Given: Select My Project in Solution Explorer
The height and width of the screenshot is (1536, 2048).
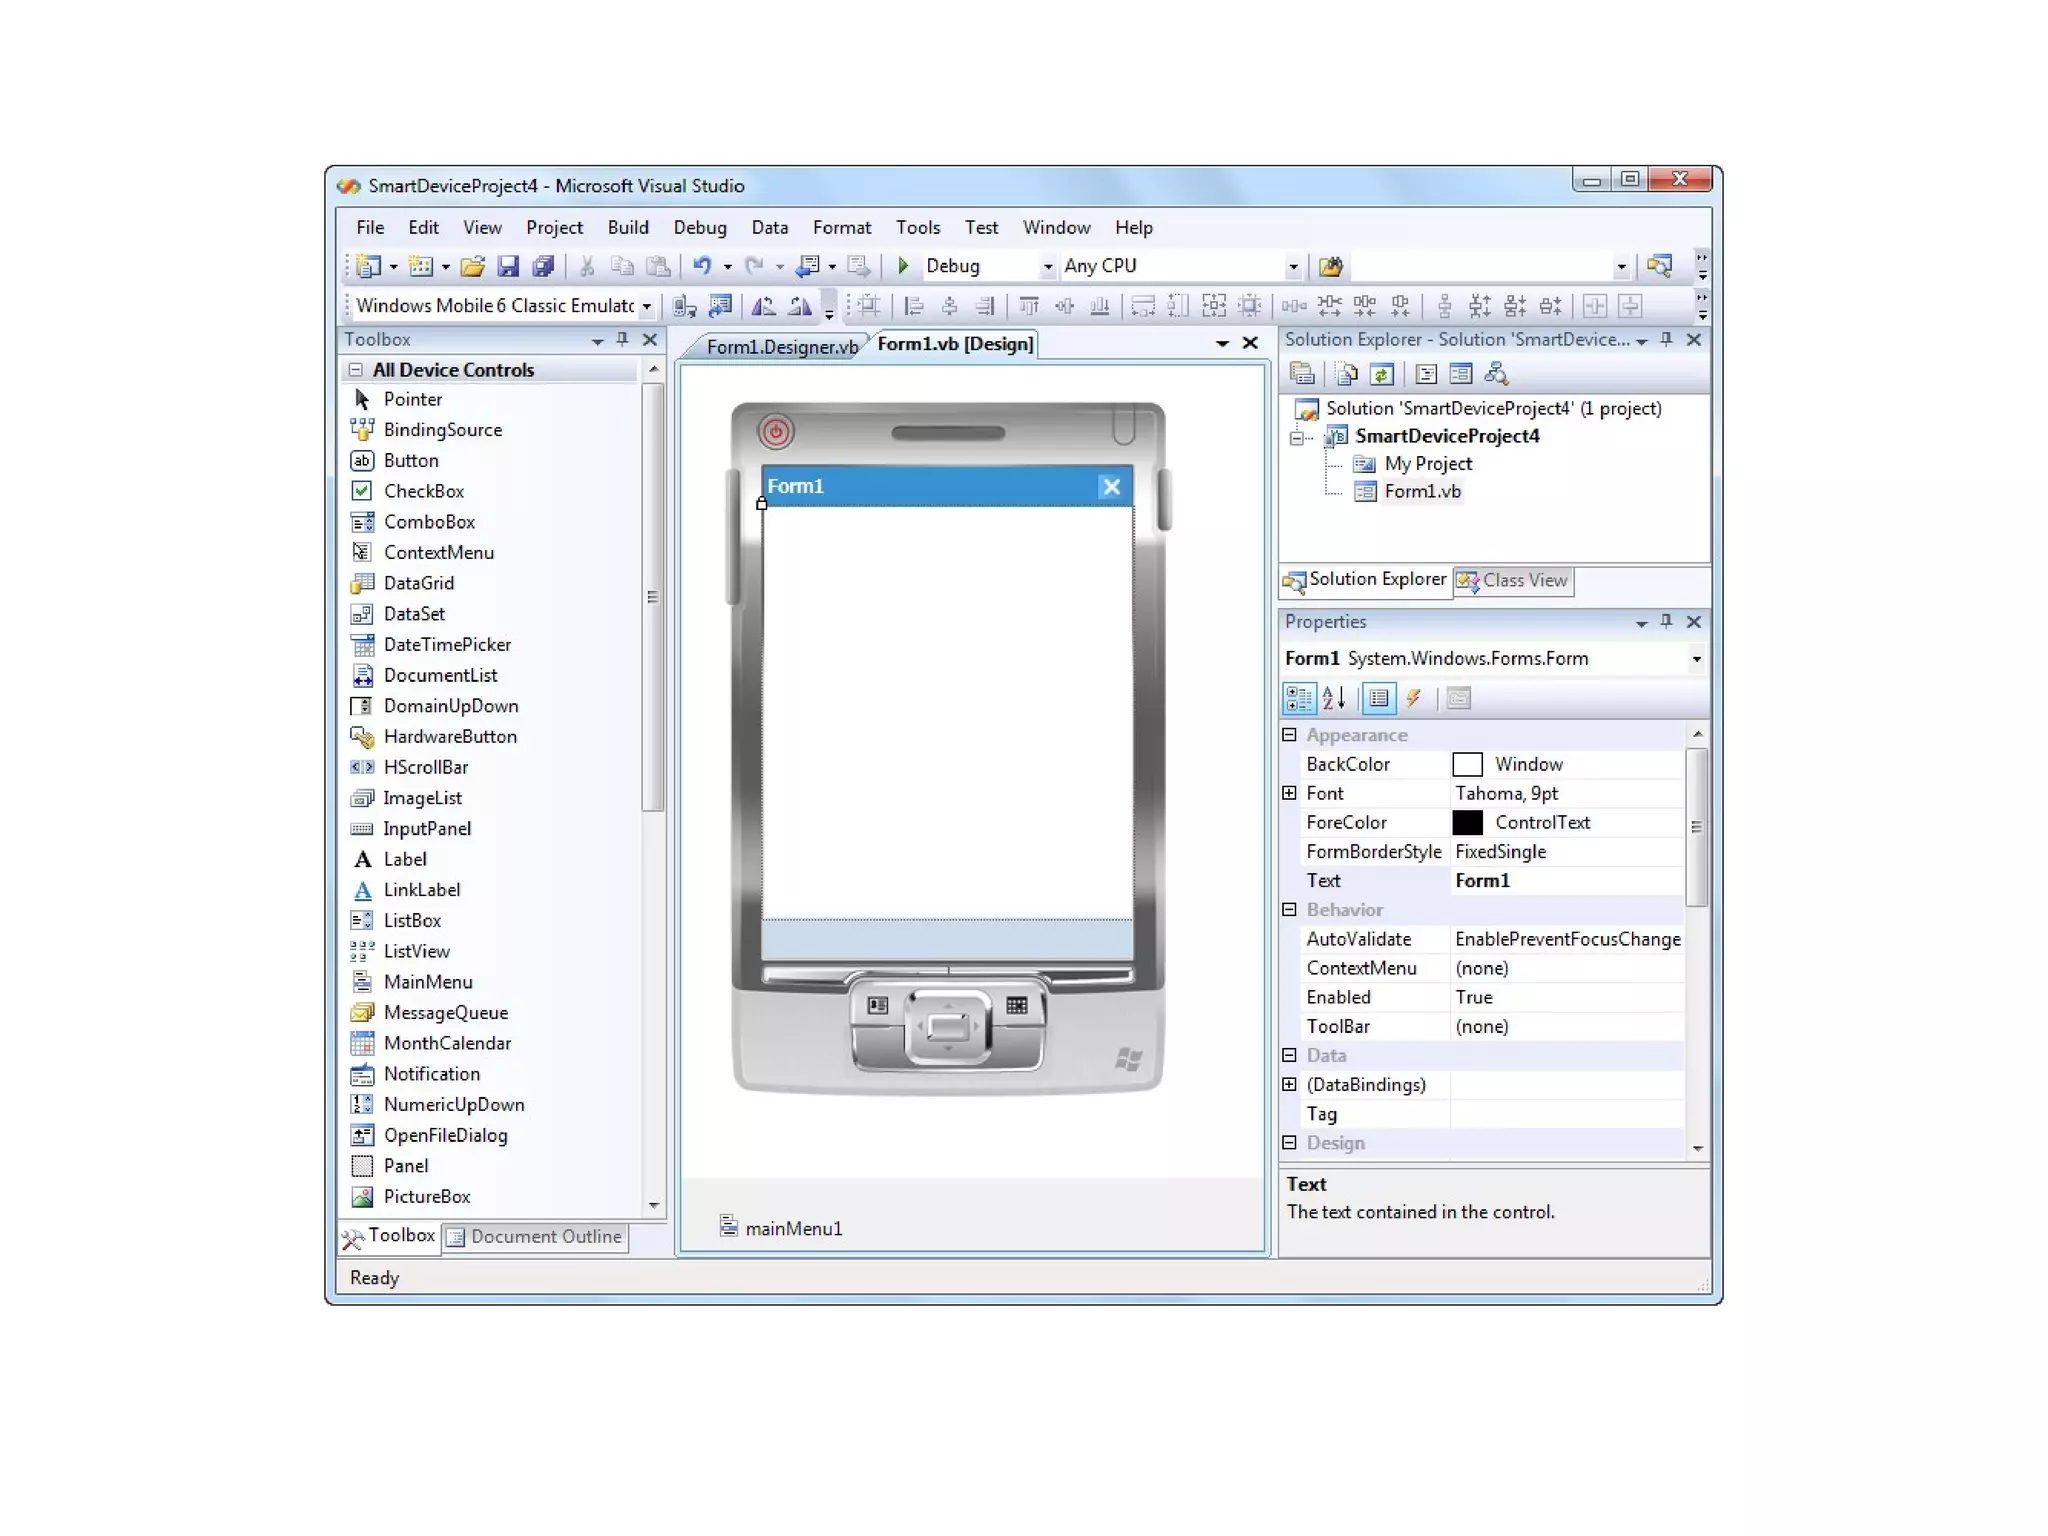Looking at the screenshot, I should point(1427,464).
